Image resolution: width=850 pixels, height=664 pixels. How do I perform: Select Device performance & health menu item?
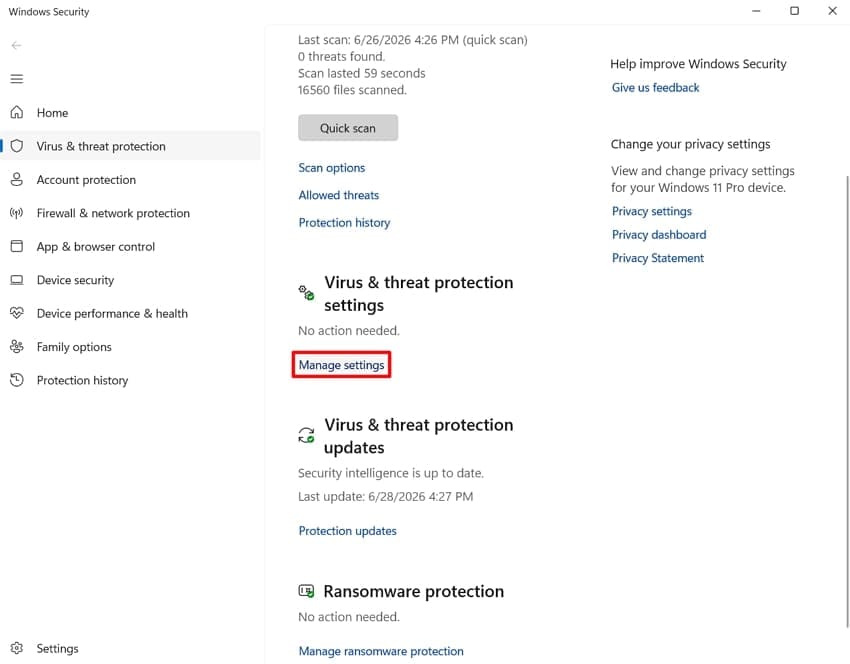pos(112,313)
